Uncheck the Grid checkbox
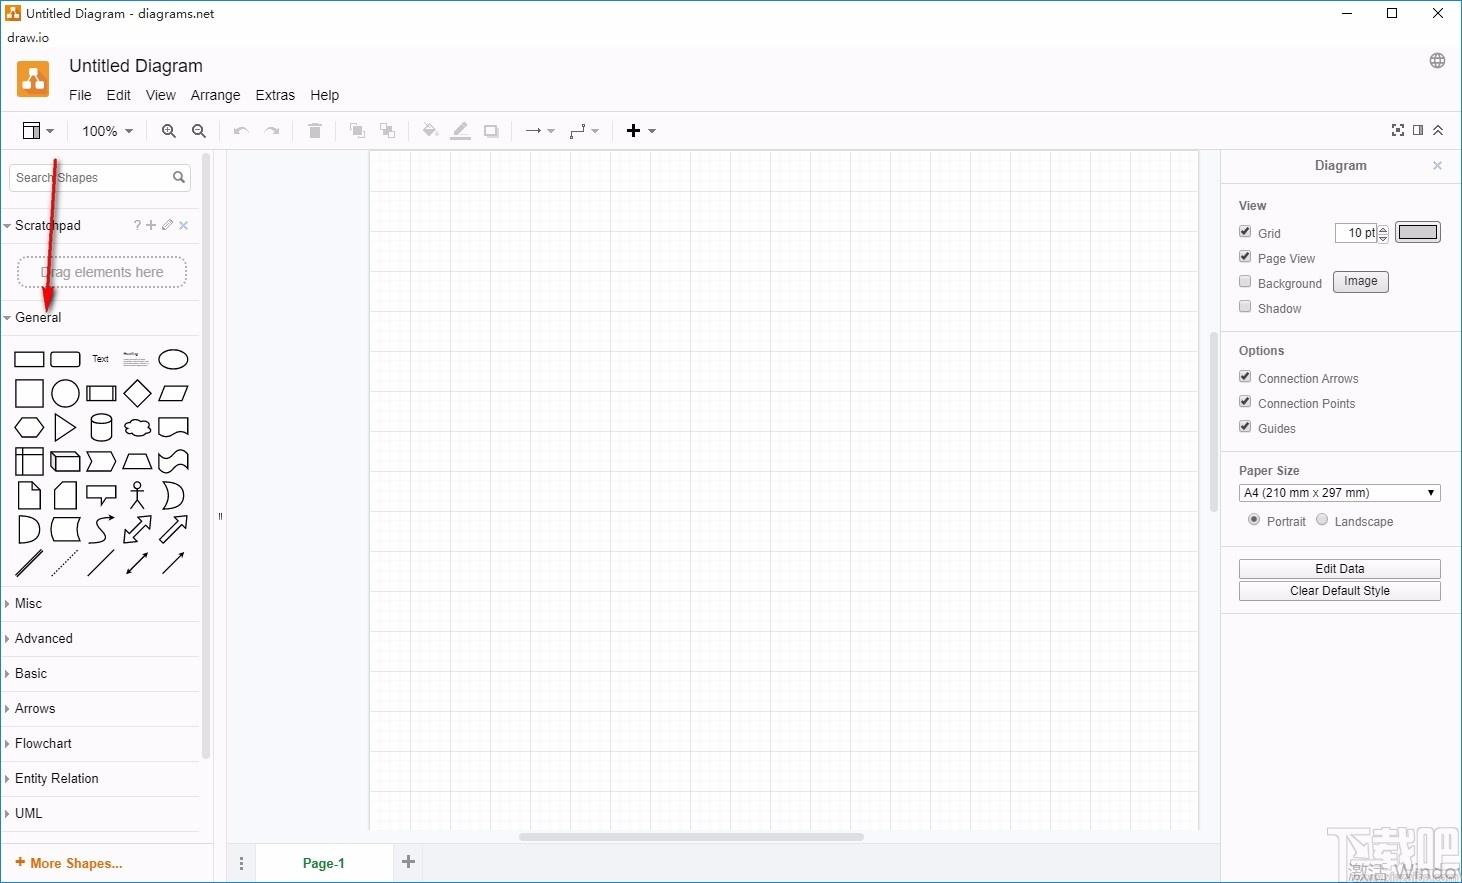The image size is (1462, 883). tap(1245, 231)
